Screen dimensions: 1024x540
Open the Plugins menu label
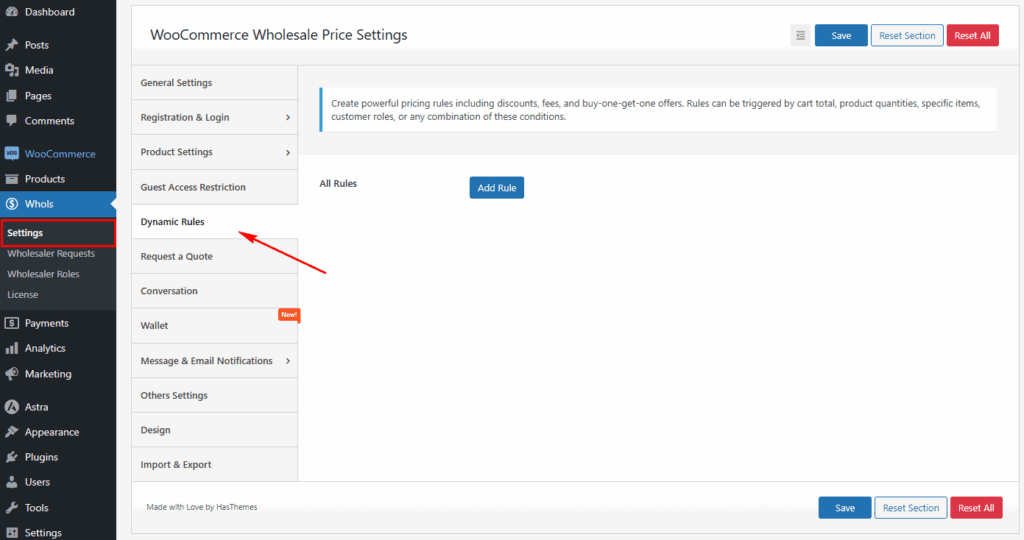click(x=41, y=457)
